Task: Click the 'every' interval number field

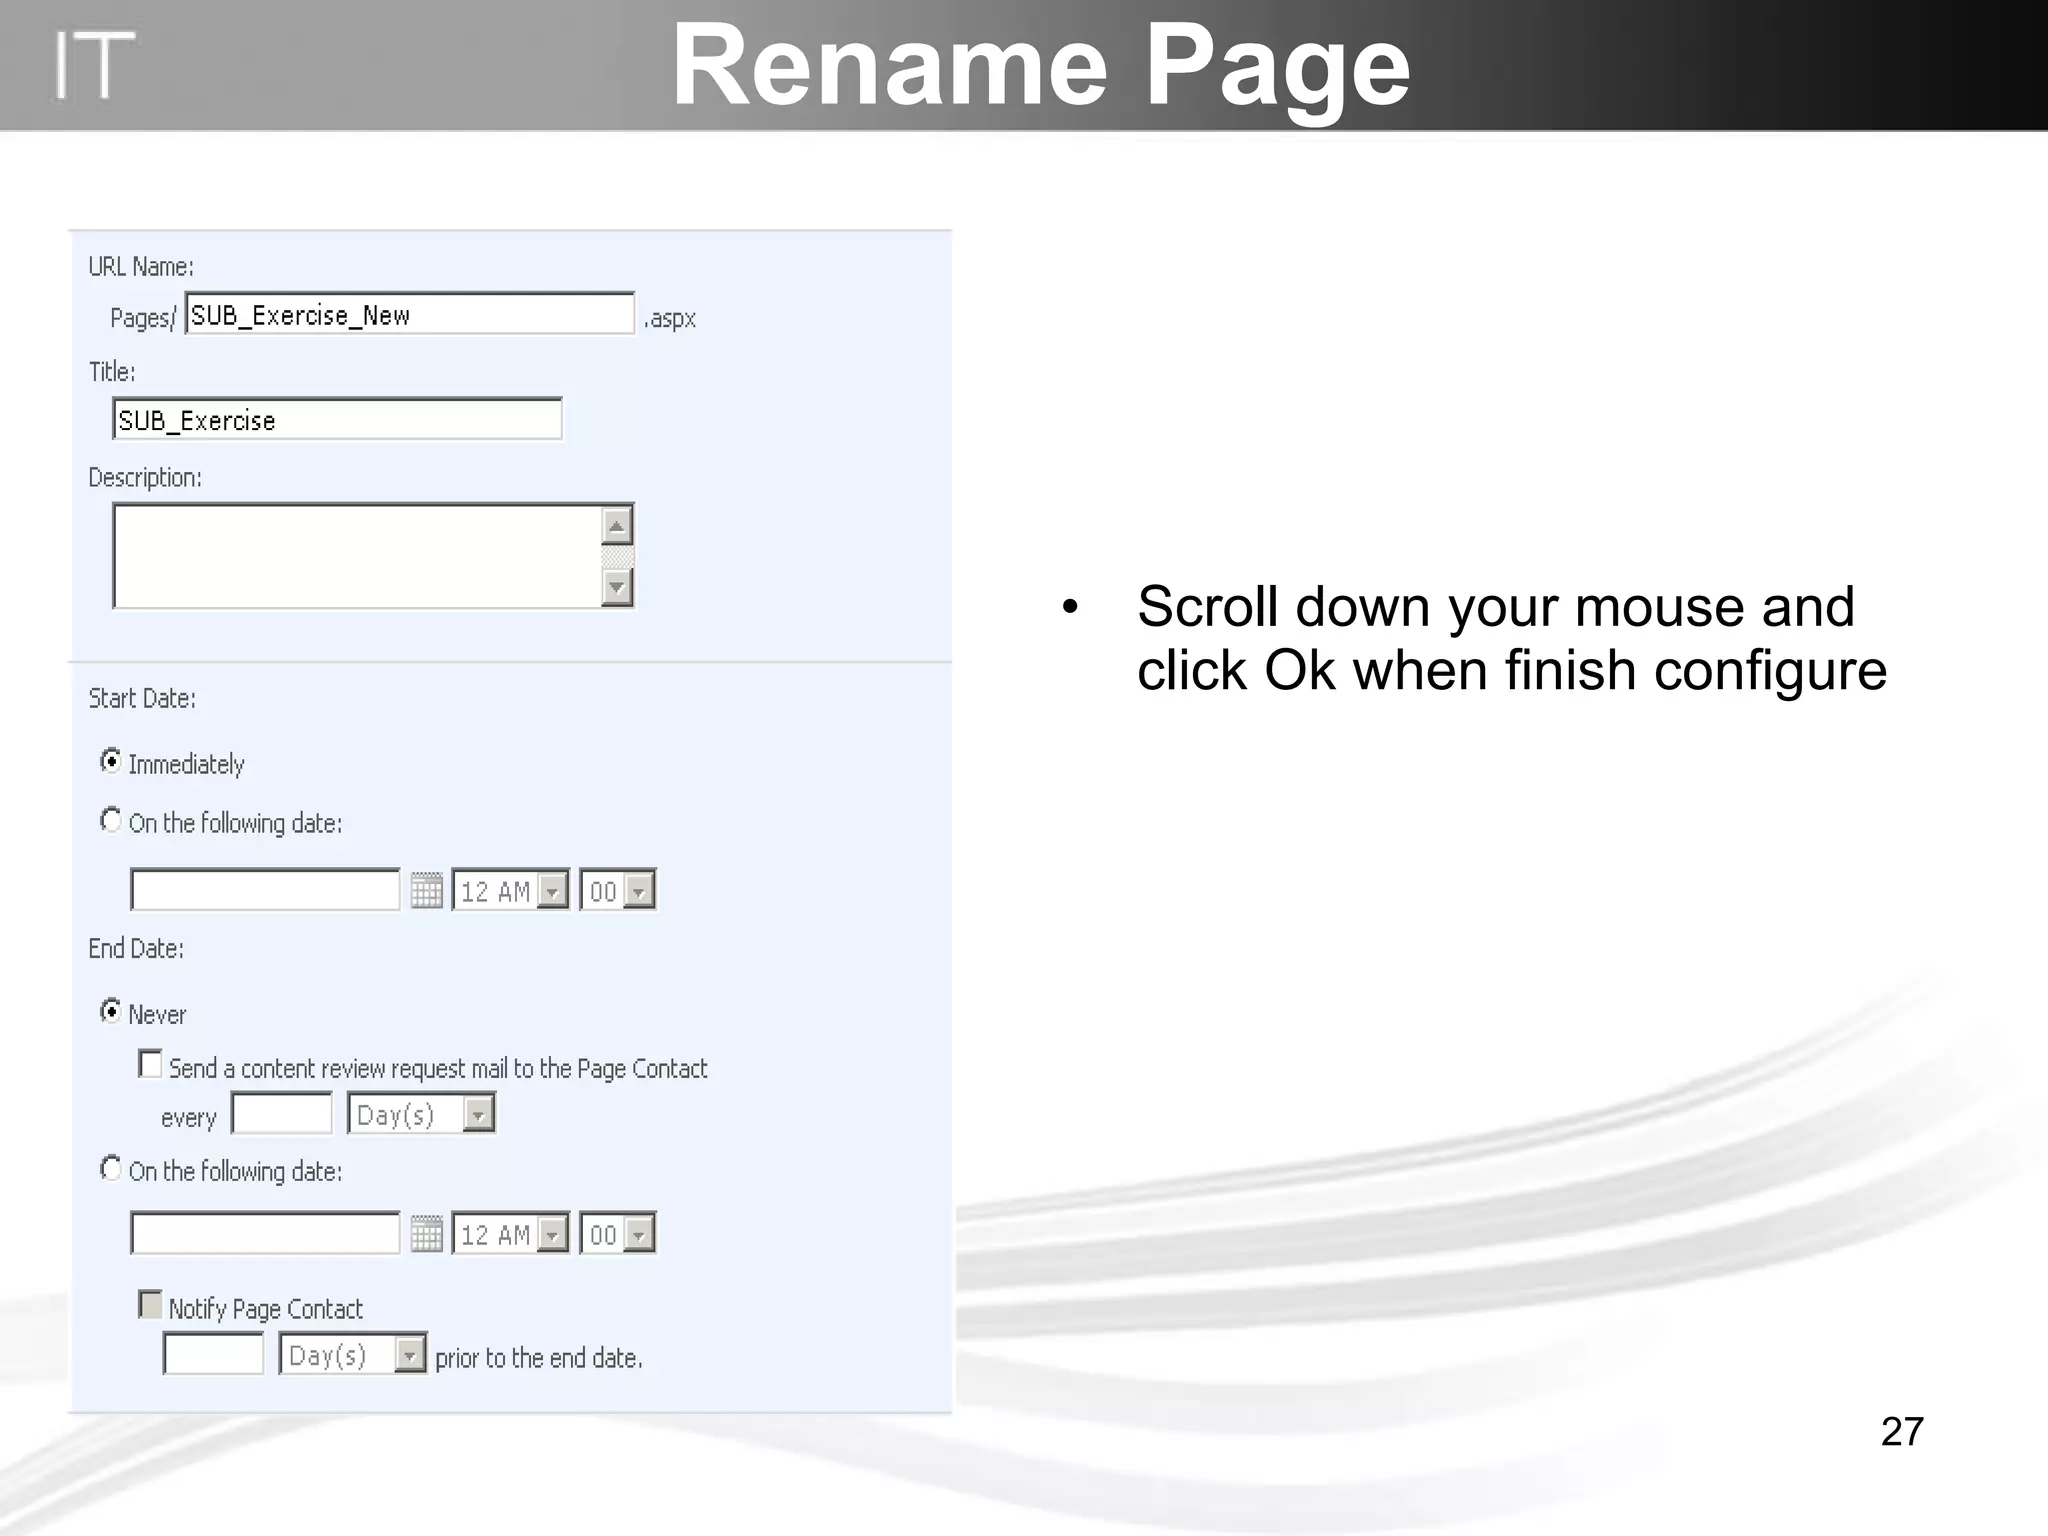Action: pos(282,1113)
